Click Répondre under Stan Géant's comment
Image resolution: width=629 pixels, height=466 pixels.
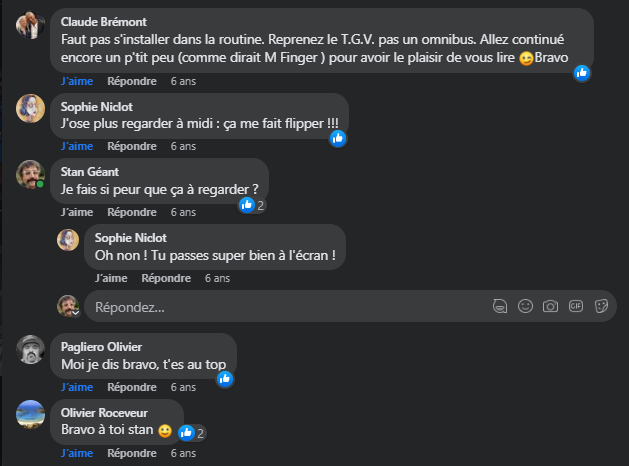point(132,212)
